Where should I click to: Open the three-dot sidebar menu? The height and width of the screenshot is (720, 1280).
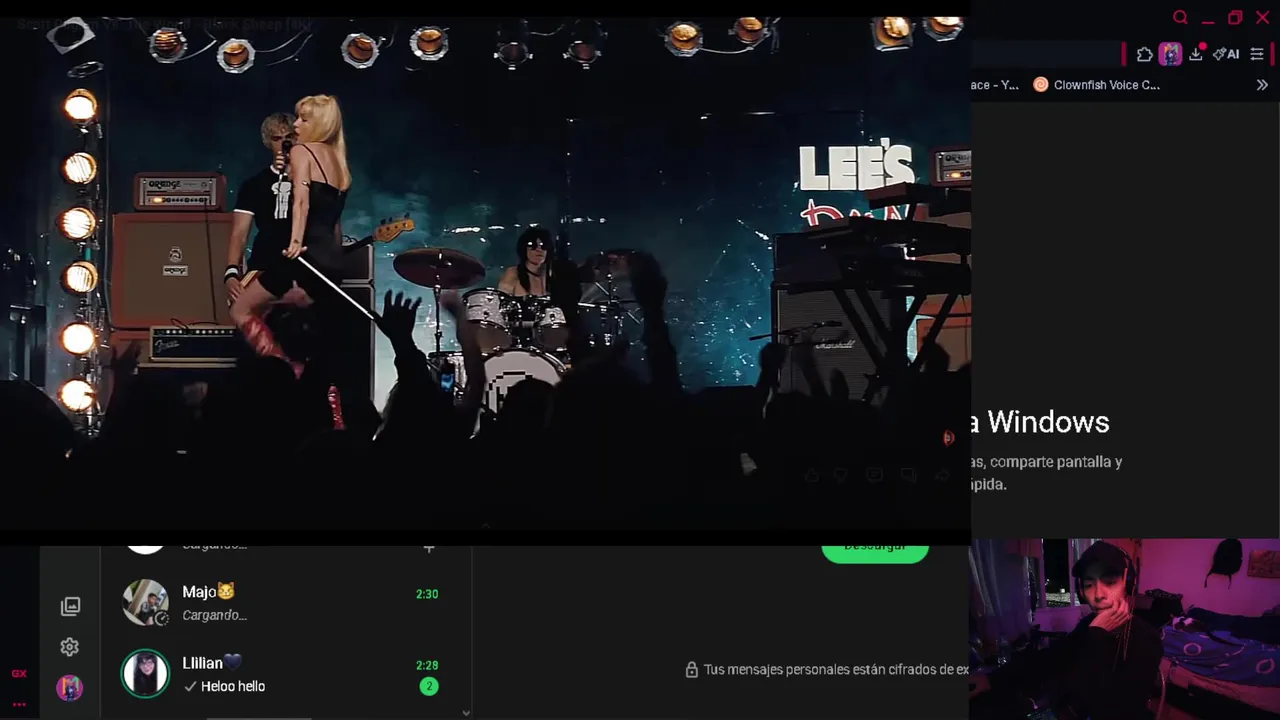19,704
